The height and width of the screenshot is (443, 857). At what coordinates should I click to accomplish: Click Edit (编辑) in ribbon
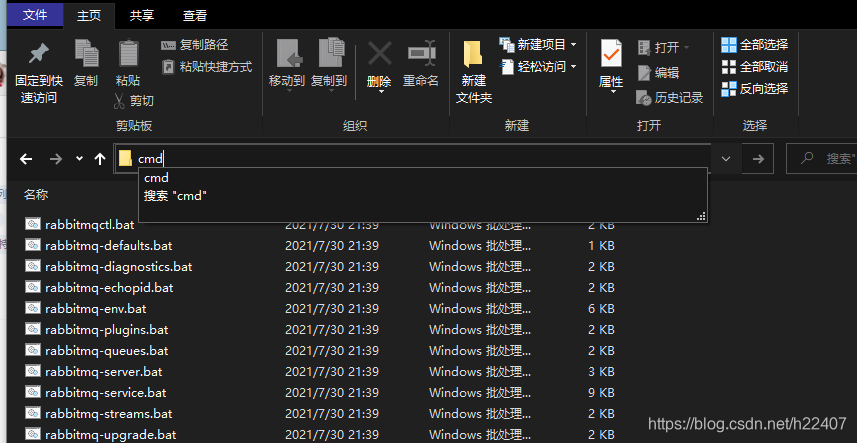(x=659, y=72)
